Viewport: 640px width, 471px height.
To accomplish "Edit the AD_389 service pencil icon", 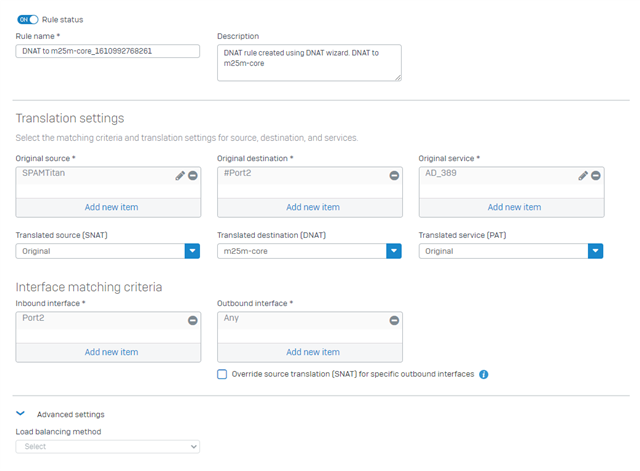I will pos(582,176).
